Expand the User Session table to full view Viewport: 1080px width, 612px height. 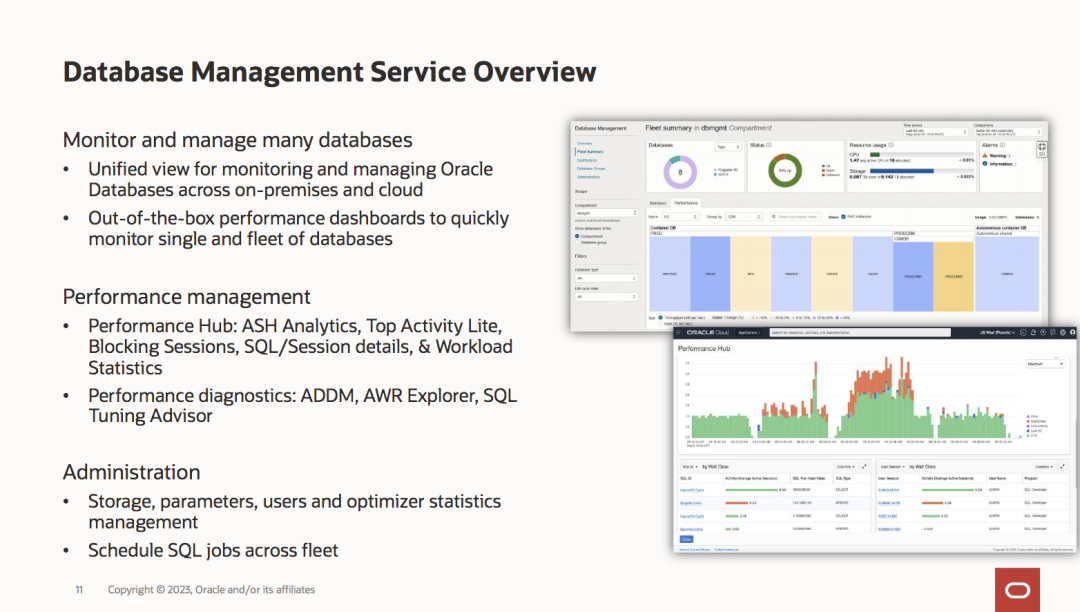tap(1062, 467)
